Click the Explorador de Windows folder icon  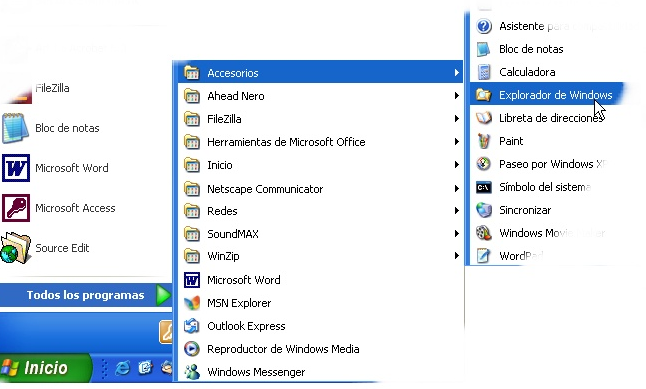coord(484,95)
